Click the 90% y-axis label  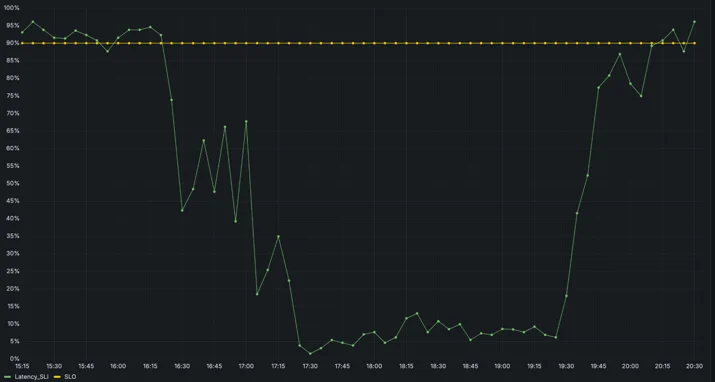(13, 43)
